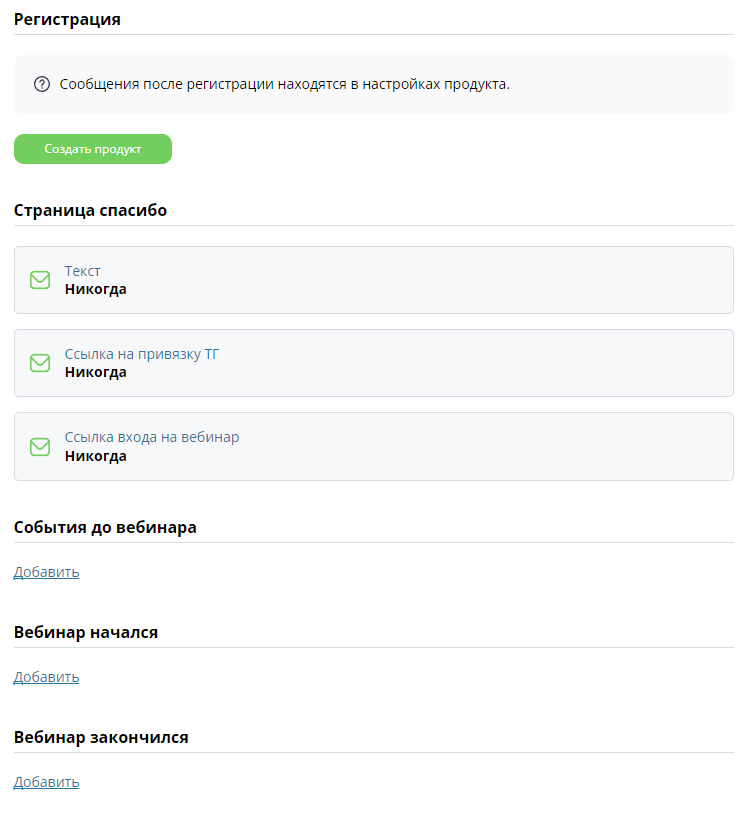Click envelope icon beside Ссылка на привязку ТГ

pyautogui.click(x=40, y=363)
